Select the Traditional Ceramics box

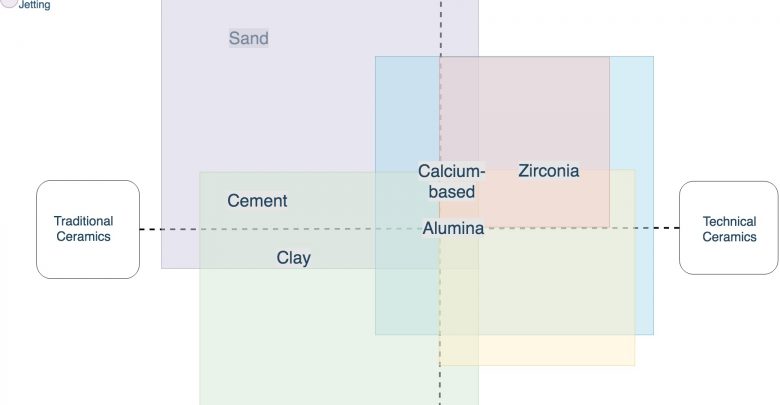tap(88, 229)
